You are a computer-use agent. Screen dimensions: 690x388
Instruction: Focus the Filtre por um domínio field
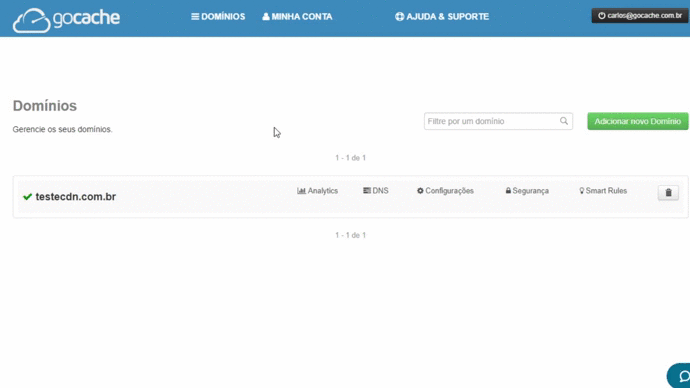pyautogui.click(x=498, y=121)
